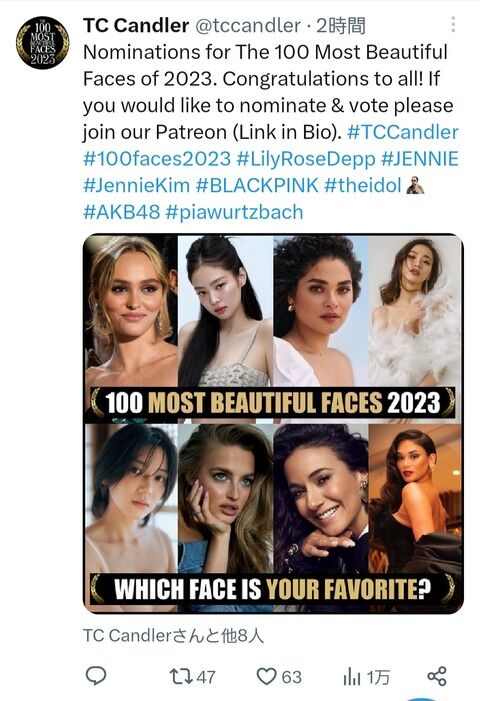480x701 pixels.
Task: Open view analytics bar chart icon
Action: (x=351, y=676)
